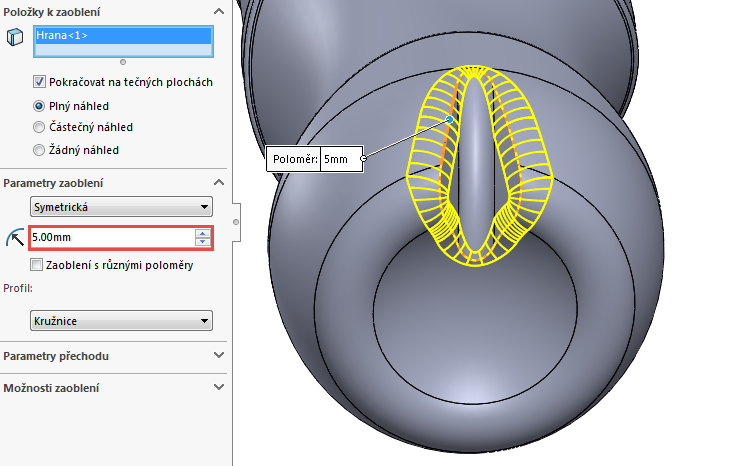
Task: Click the fillet radius icon
Action: click(x=15, y=237)
